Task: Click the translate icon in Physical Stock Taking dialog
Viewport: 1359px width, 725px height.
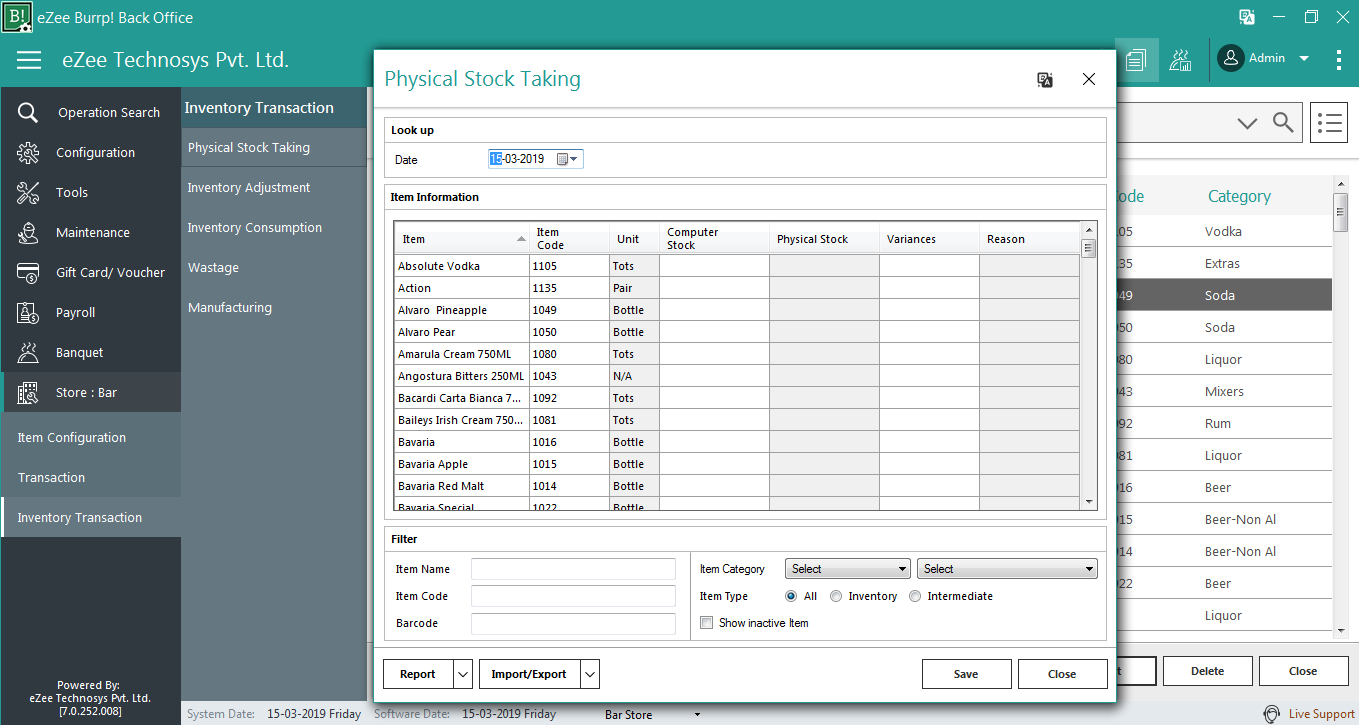Action: tap(1045, 80)
